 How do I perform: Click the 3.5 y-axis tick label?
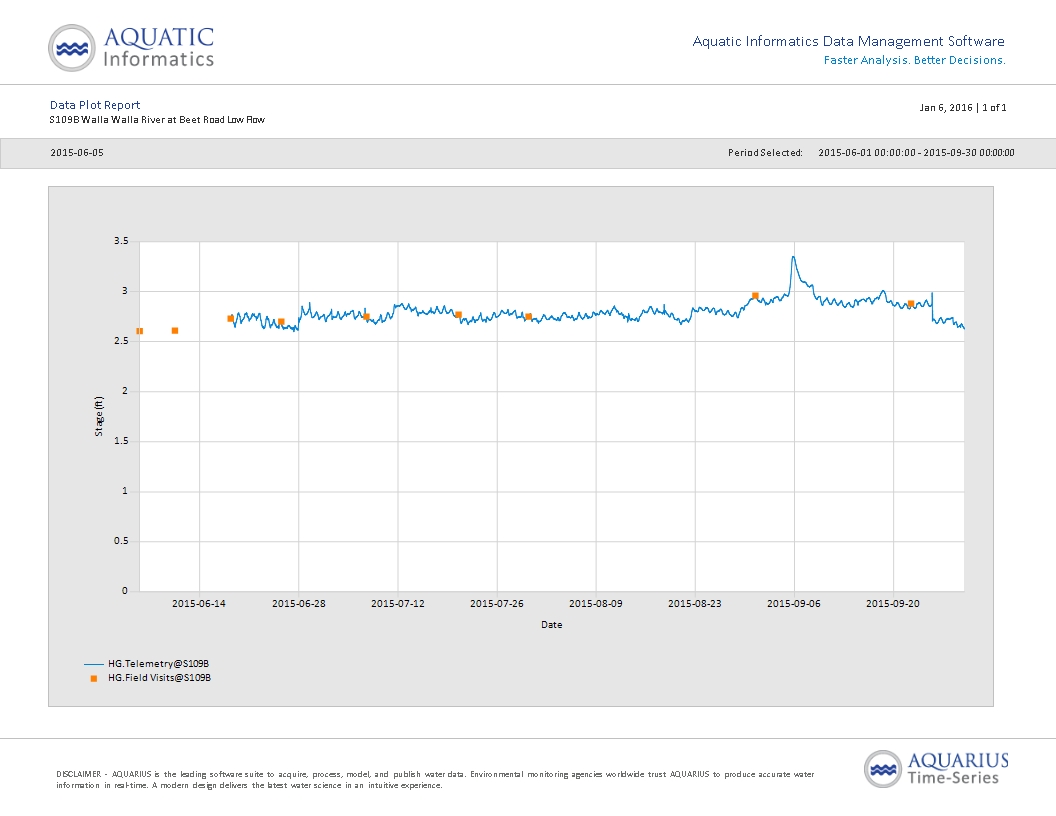click(x=121, y=241)
